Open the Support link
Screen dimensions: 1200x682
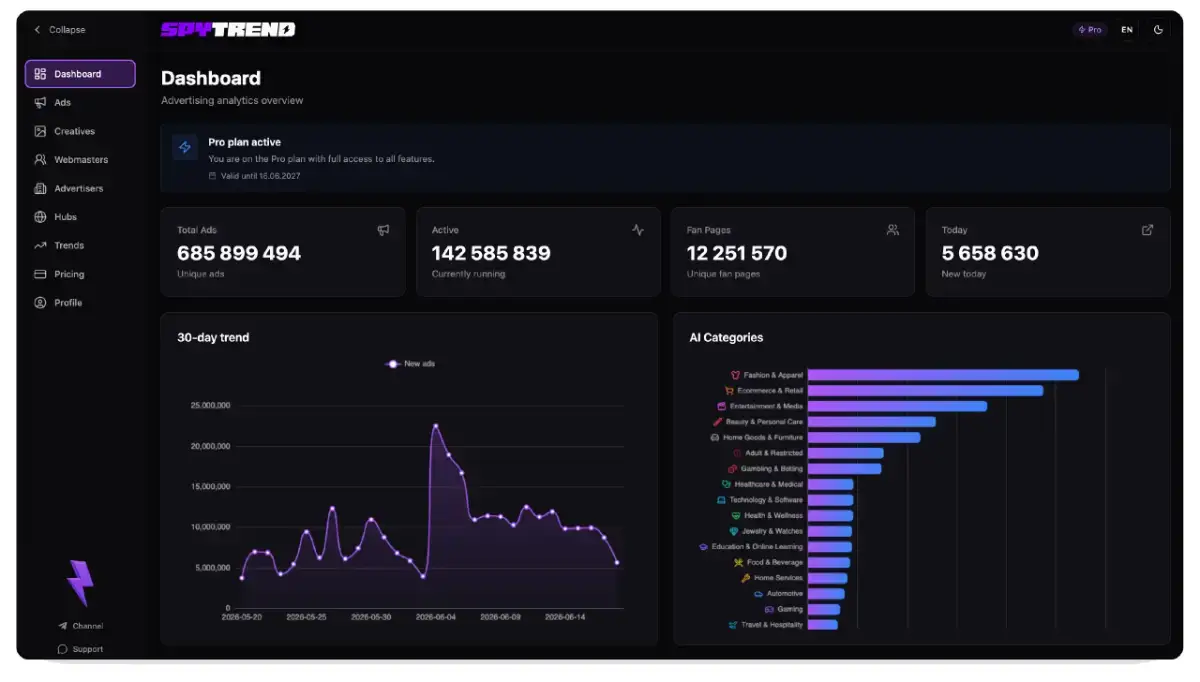click(80, 649)
